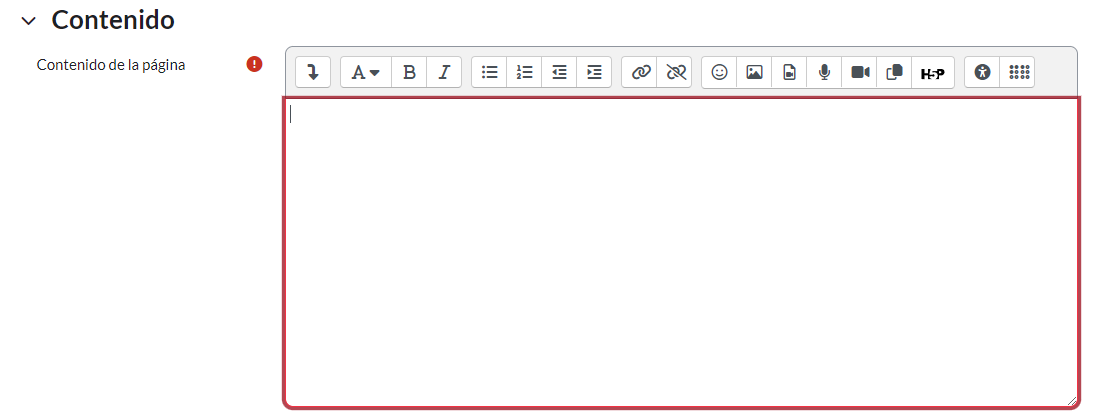Toggle the expanded toolbar arrow button
Screen dimensions: 1096x416
pos(313,72)
